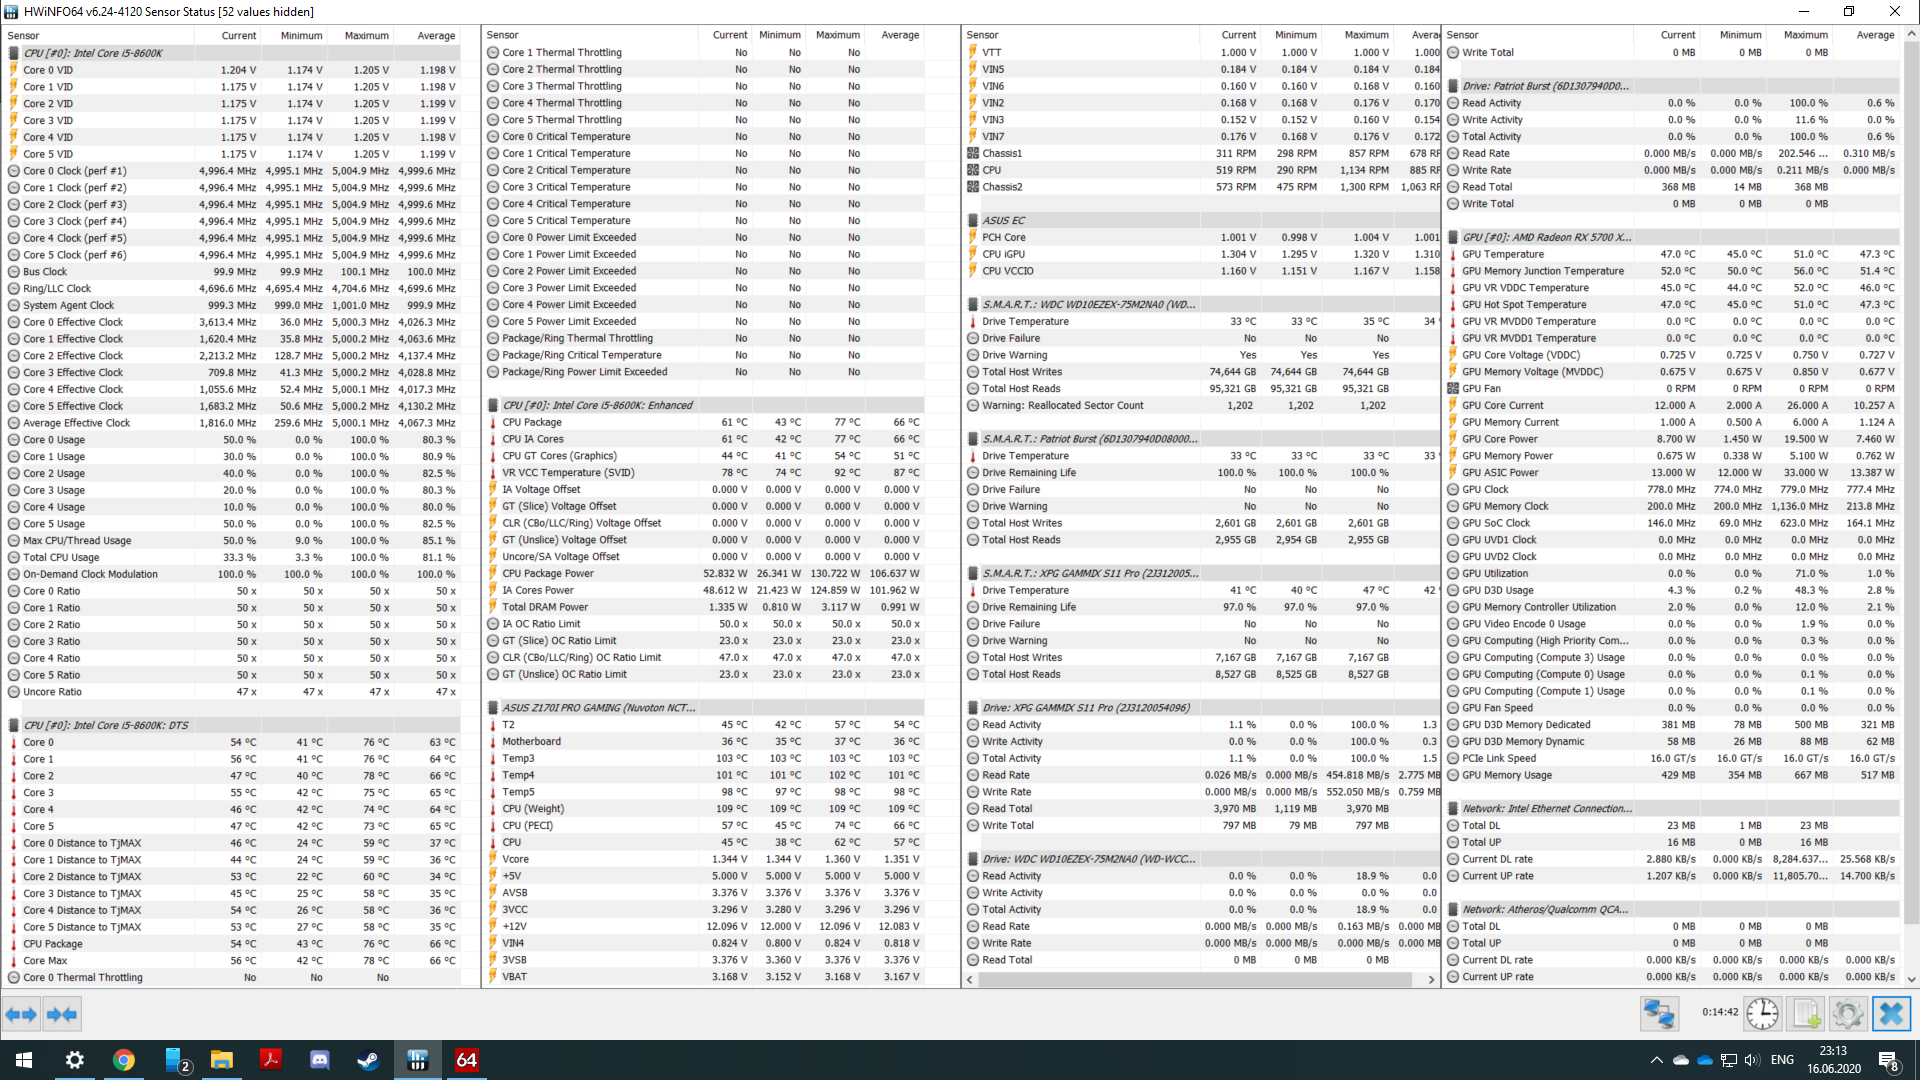Click the down arrow of the vertical scrollbar

[x=1911, y=980]
